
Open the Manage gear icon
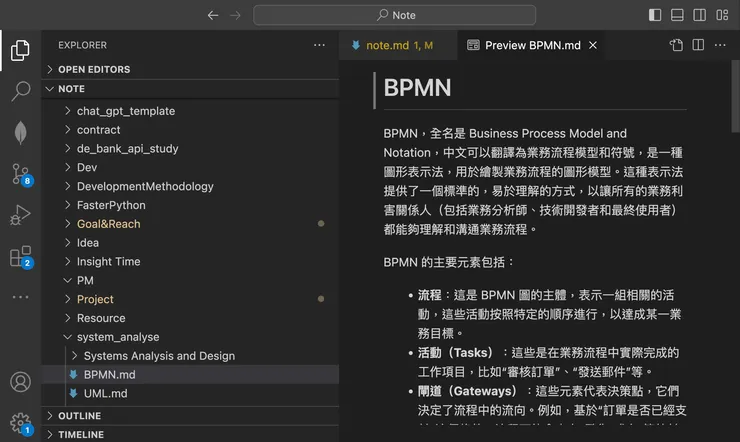click(x=21, y=424)
